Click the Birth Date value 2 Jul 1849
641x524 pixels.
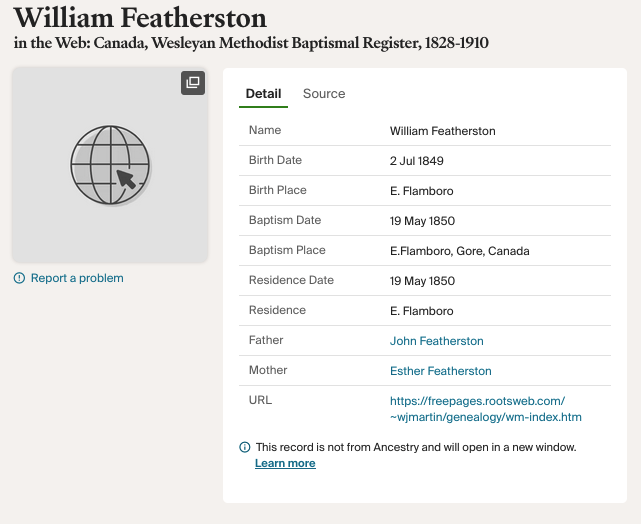[417, 161]
